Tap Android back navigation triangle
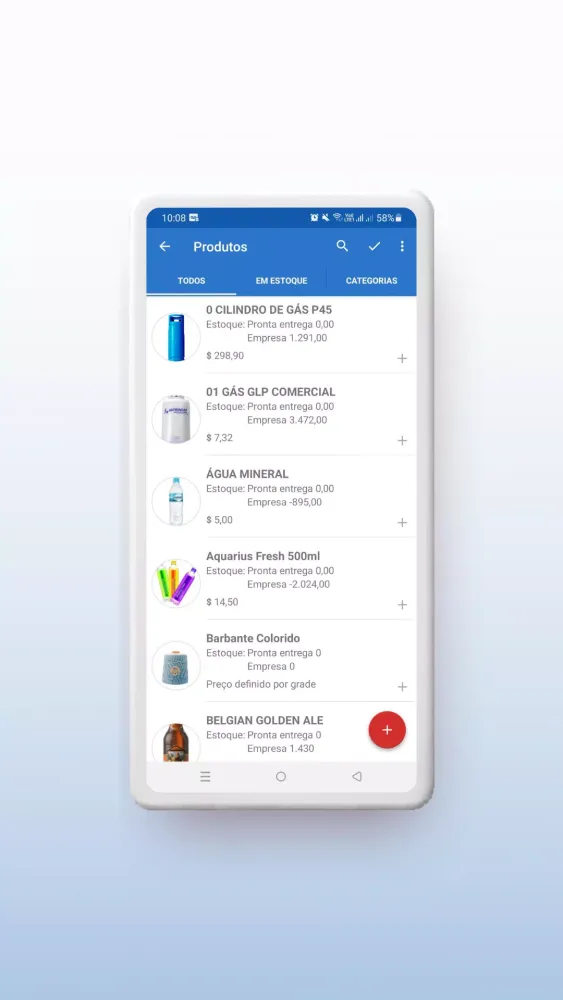The height and width of the screenshot is (1000, 563). click(x=356, y=777)
